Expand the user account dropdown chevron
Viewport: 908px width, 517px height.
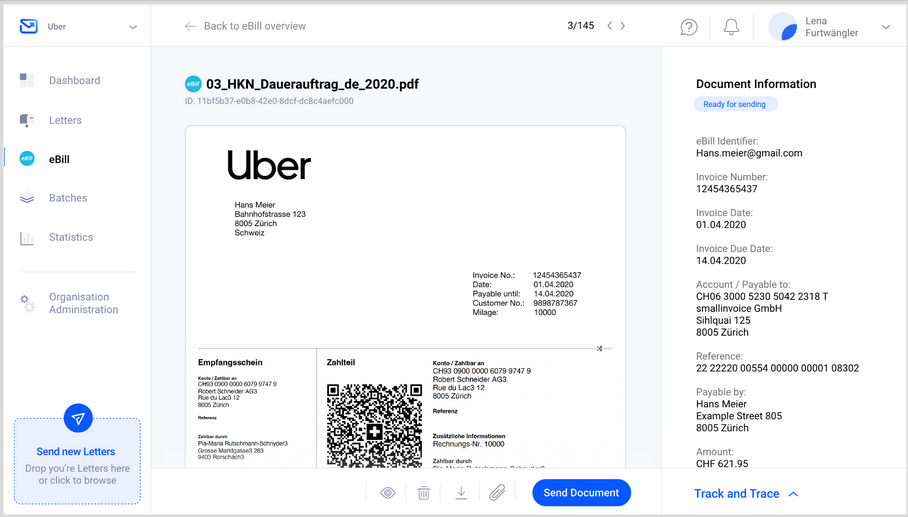click(886, 27)
